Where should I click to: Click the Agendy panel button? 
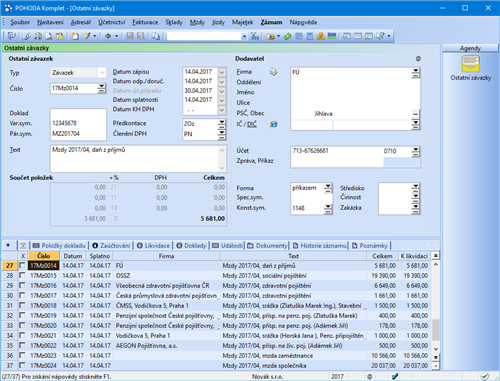(470, 48)
